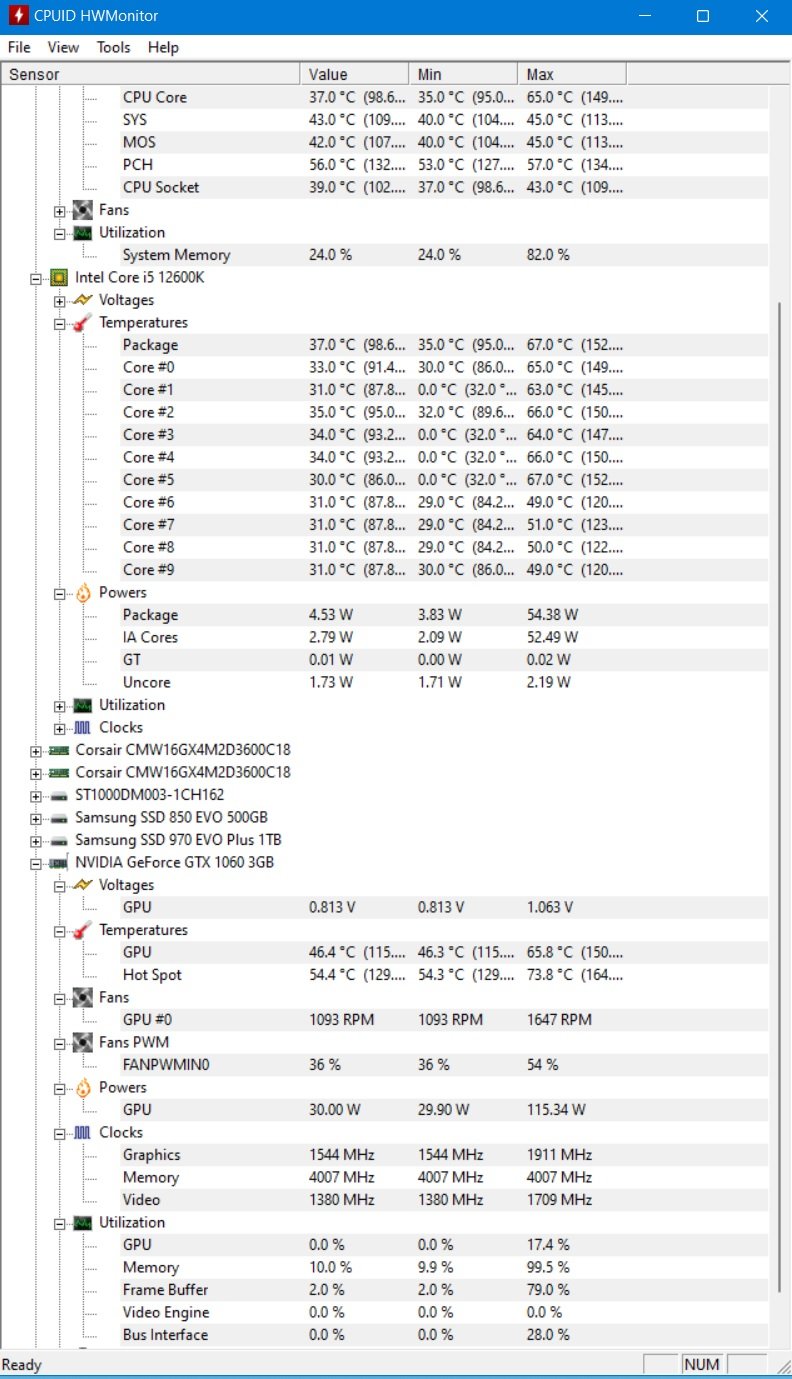The width and height of the screenshot is (792, 1379).
Task: Click the GPU Utilization graph icon
Action: pos(83,1222)
